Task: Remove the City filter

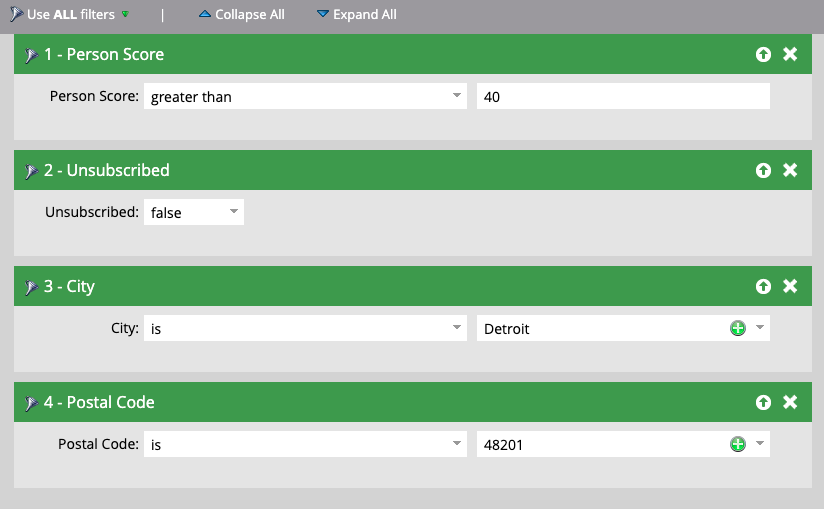Action: click(790, 286)
